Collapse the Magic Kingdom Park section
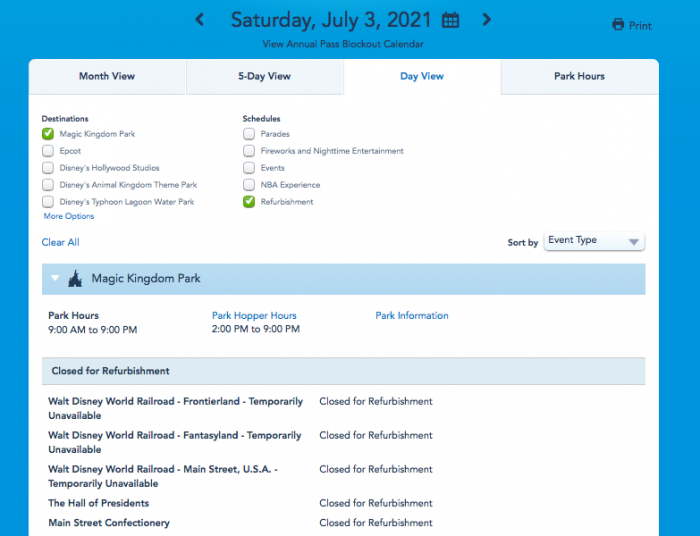The image size is (700, 536). [x=56, y=279]
